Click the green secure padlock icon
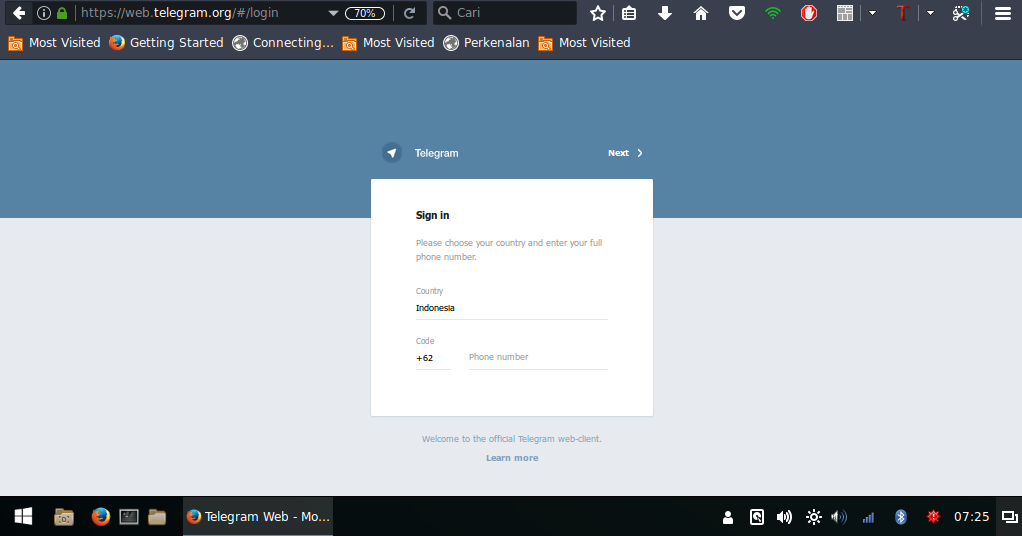Screen dimensions: 1022x536 click(62, 13)
